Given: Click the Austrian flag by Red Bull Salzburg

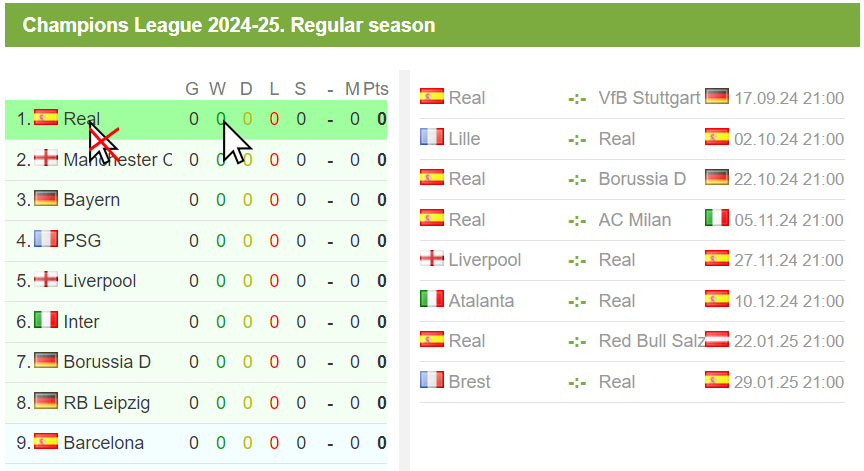Looking at the screenshot, I should pyautogui.click(x=717, y=339).
